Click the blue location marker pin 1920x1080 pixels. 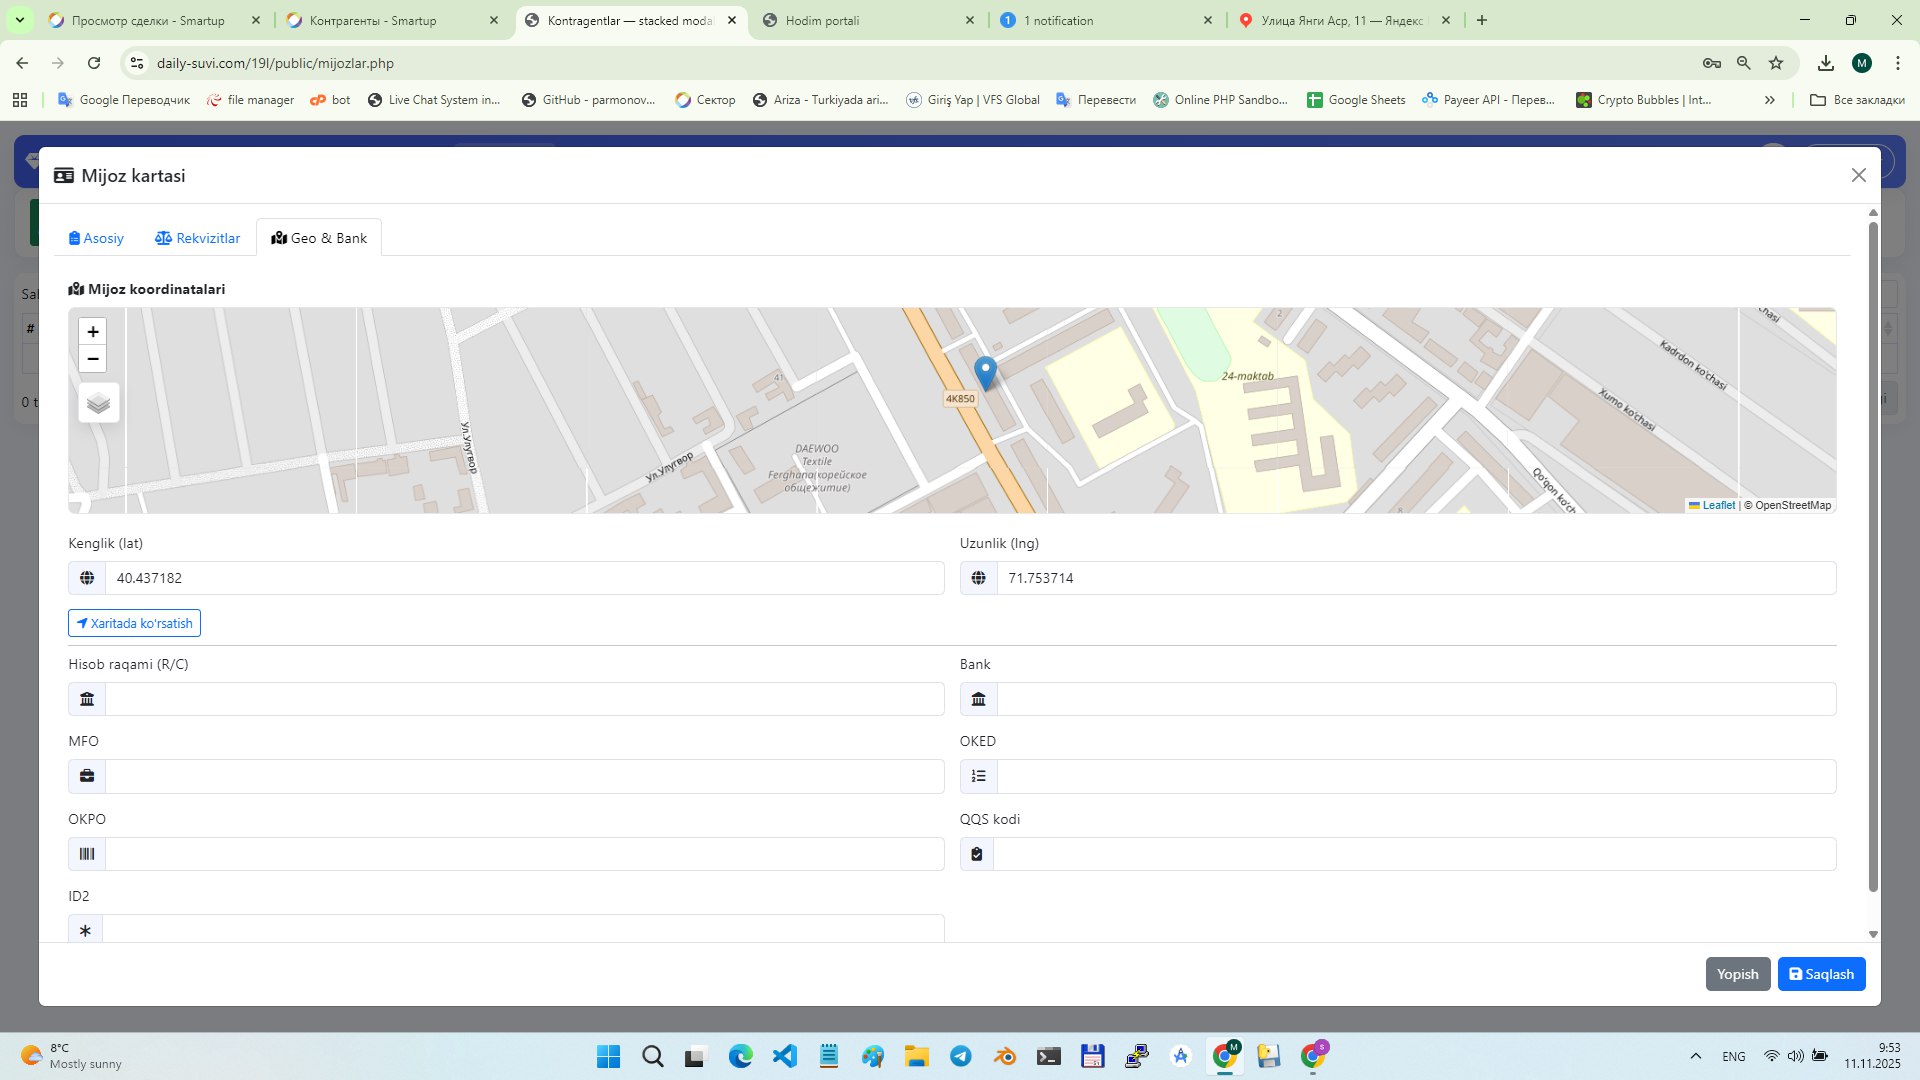coord(985,372)
